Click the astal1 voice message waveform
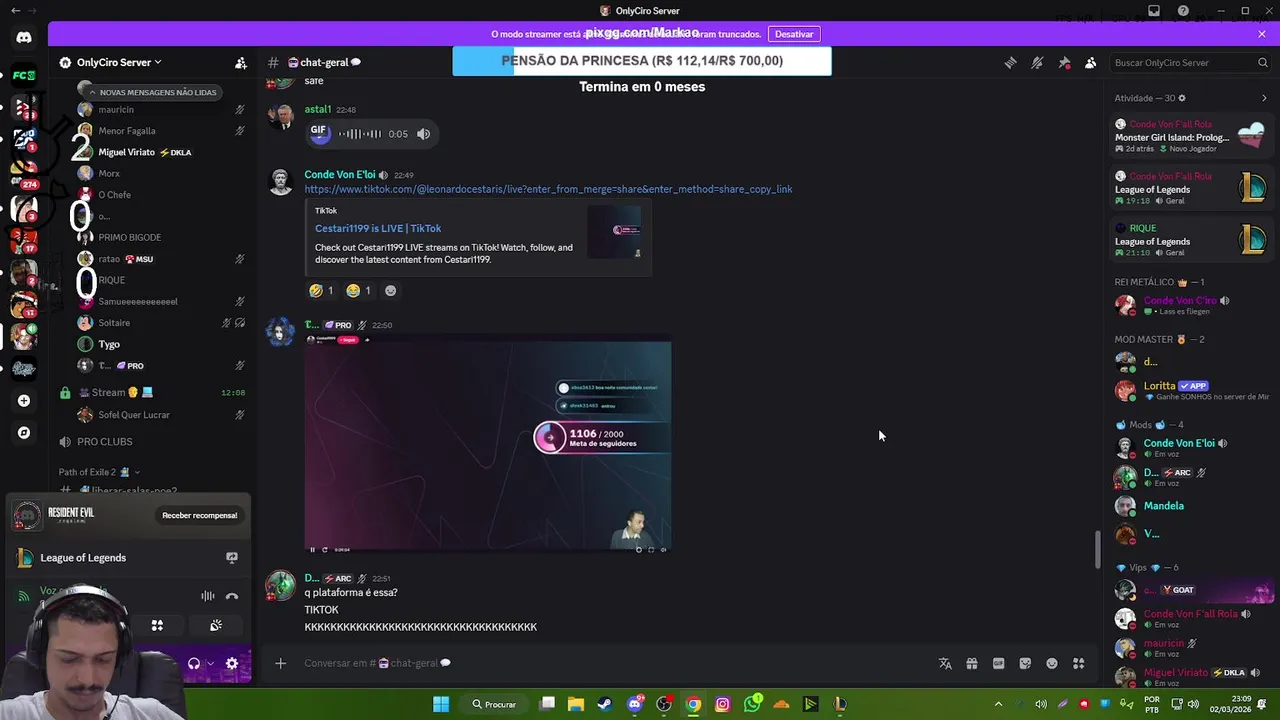The width and height of the screenshot is (1280, 720). point(360,134)
